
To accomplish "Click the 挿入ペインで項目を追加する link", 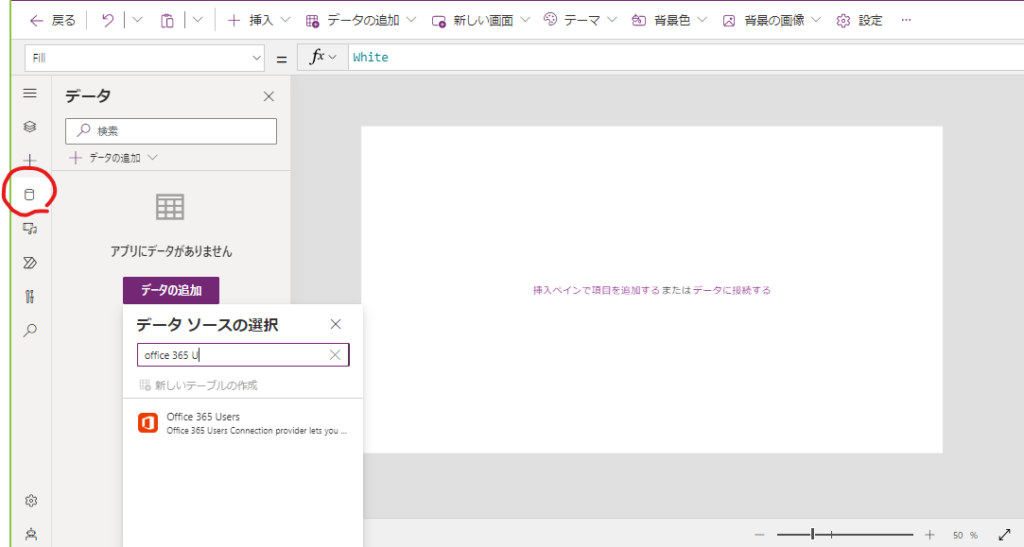I will tap(596, 290).
